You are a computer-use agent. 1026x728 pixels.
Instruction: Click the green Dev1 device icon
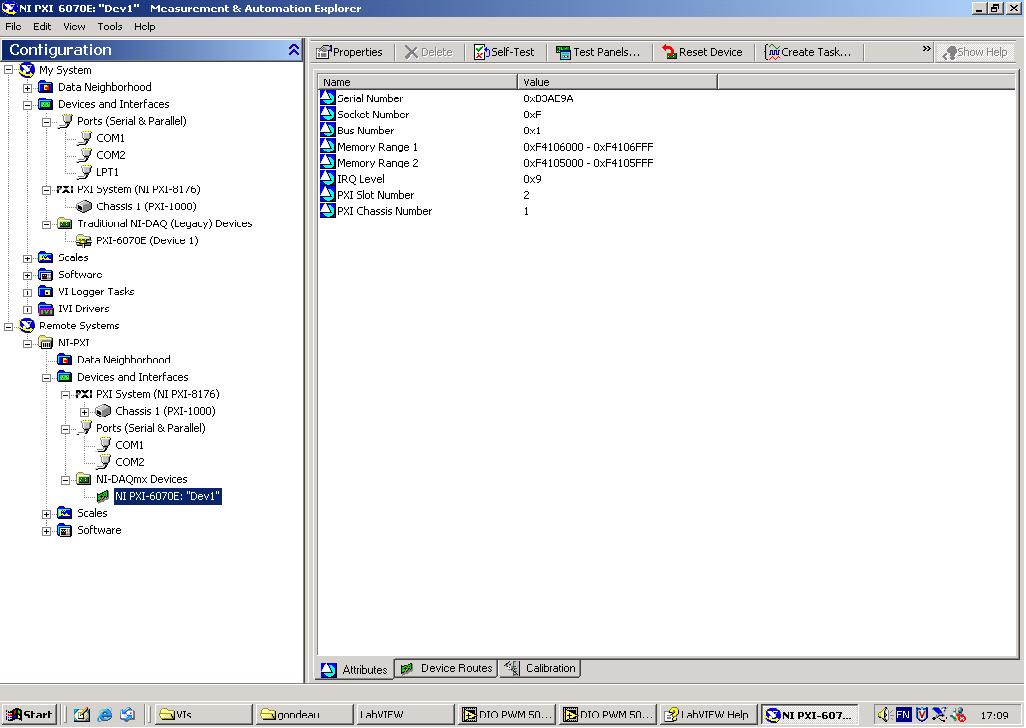[x=103, y=496]
